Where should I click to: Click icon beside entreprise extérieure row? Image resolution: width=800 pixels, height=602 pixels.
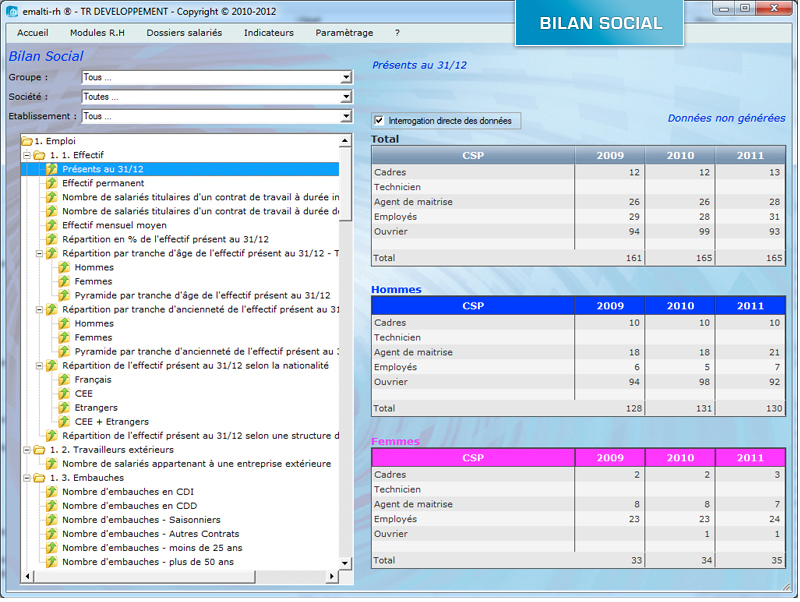tap(52, 464)
